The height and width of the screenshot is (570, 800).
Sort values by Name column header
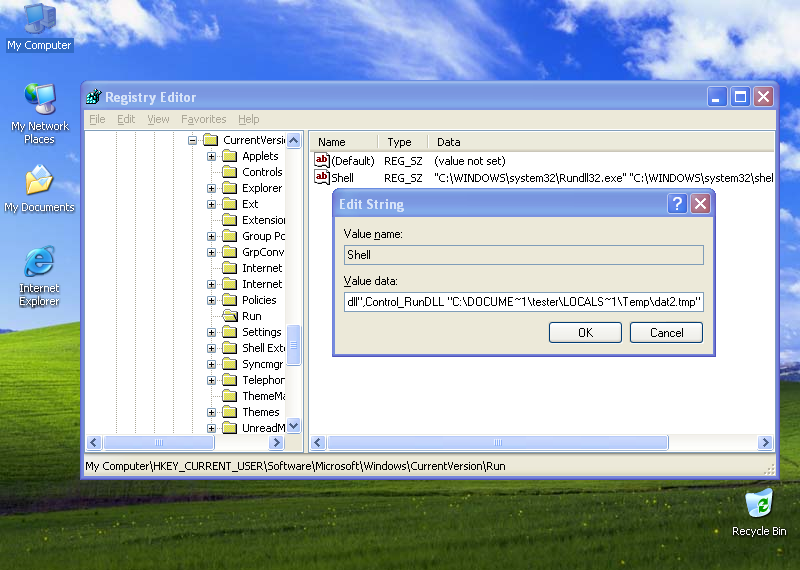[343, 142]
